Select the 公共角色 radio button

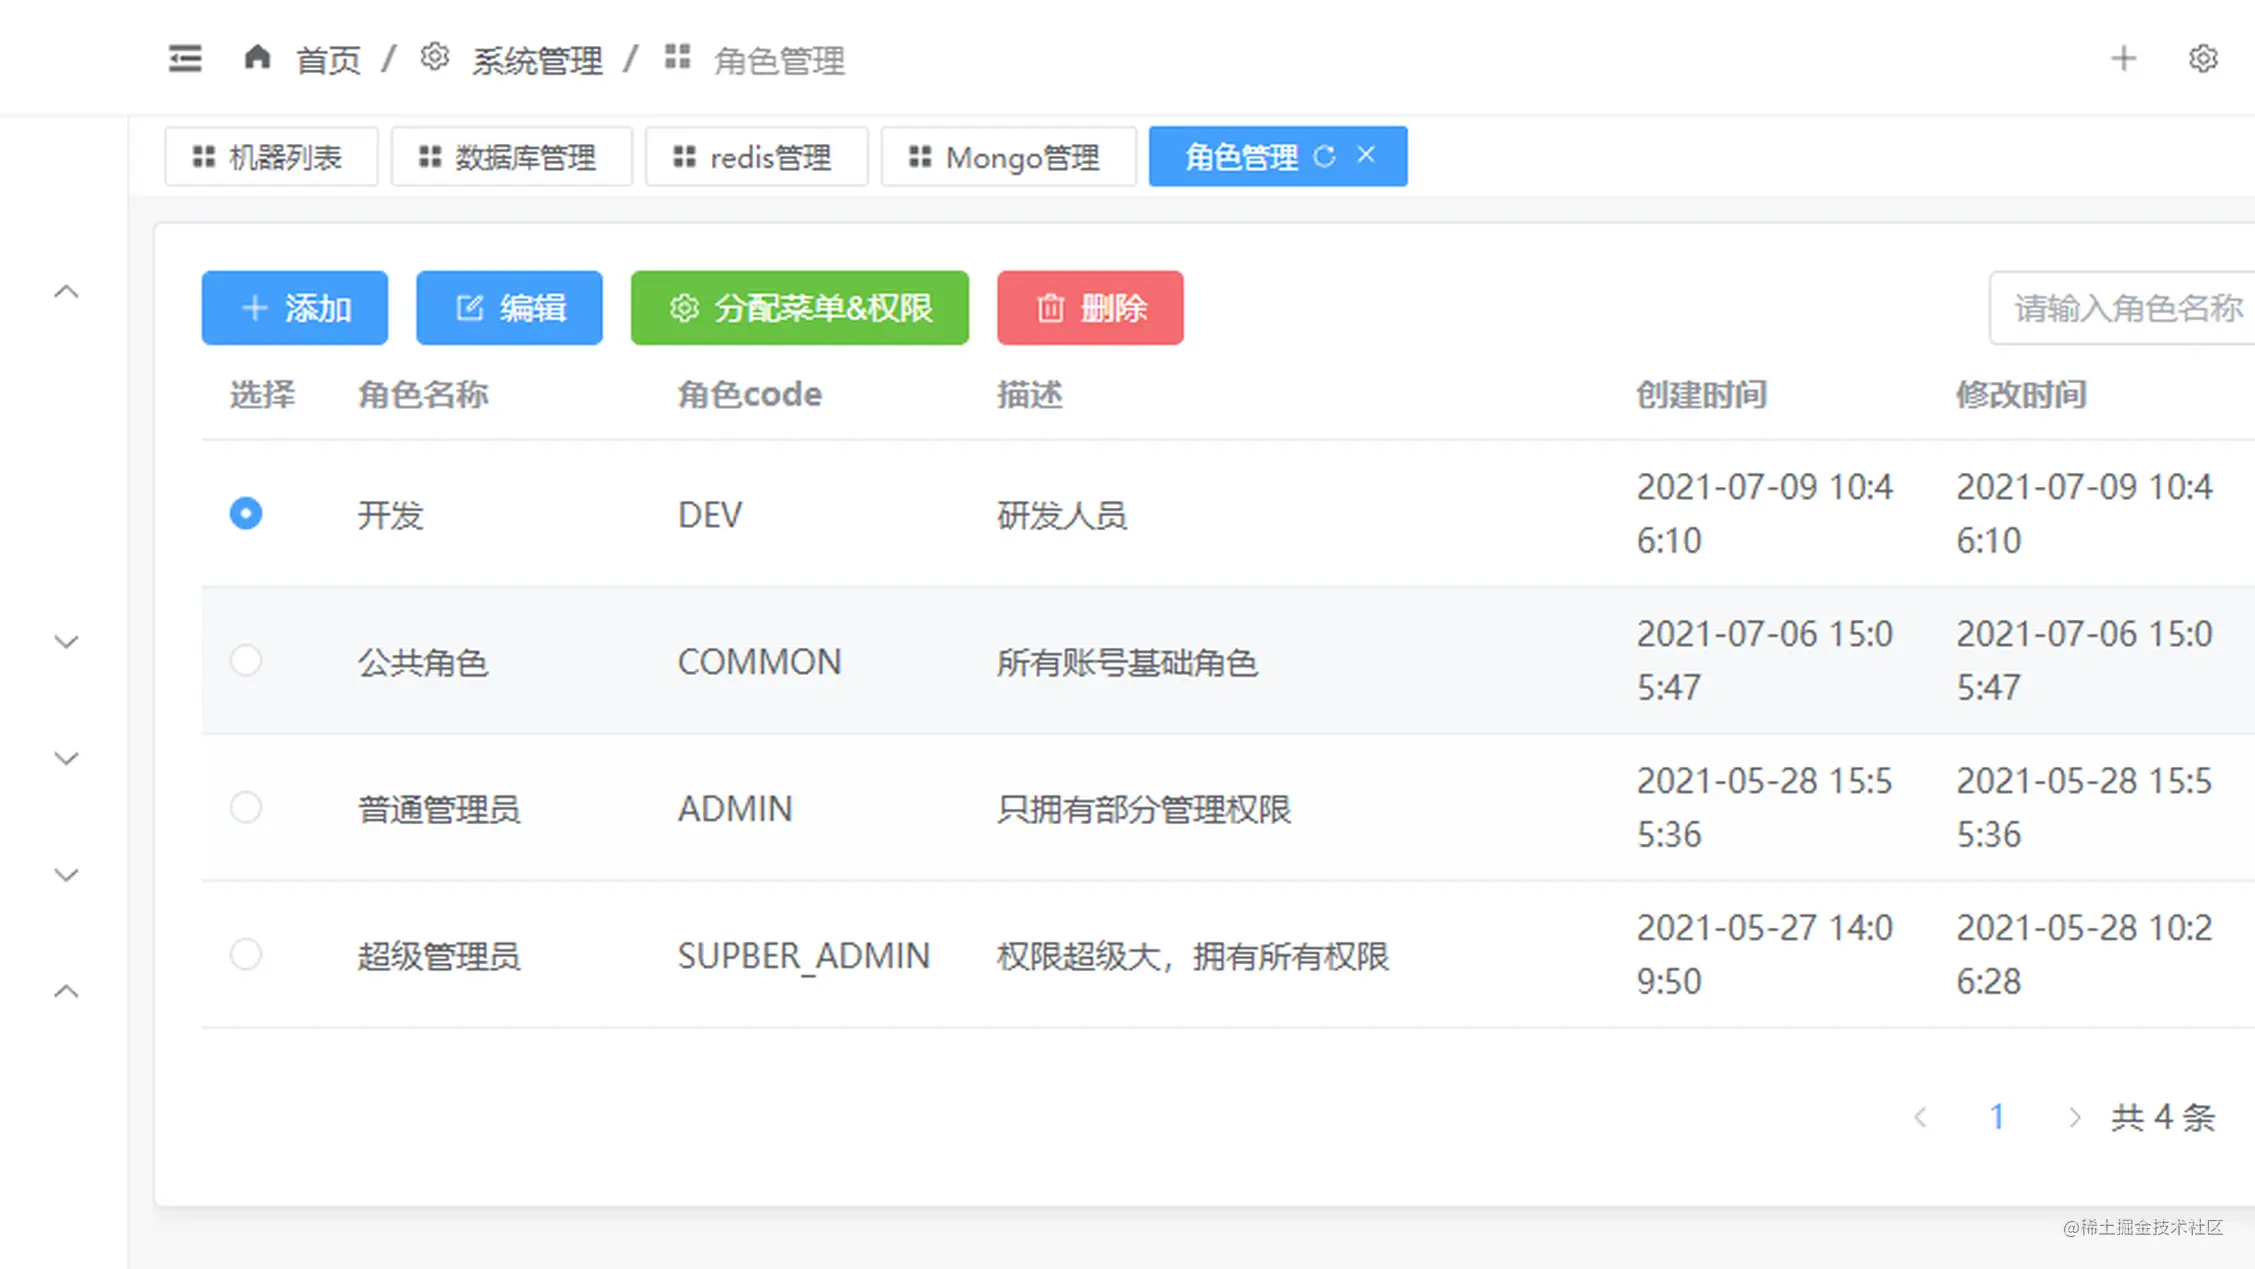(246, 660)
